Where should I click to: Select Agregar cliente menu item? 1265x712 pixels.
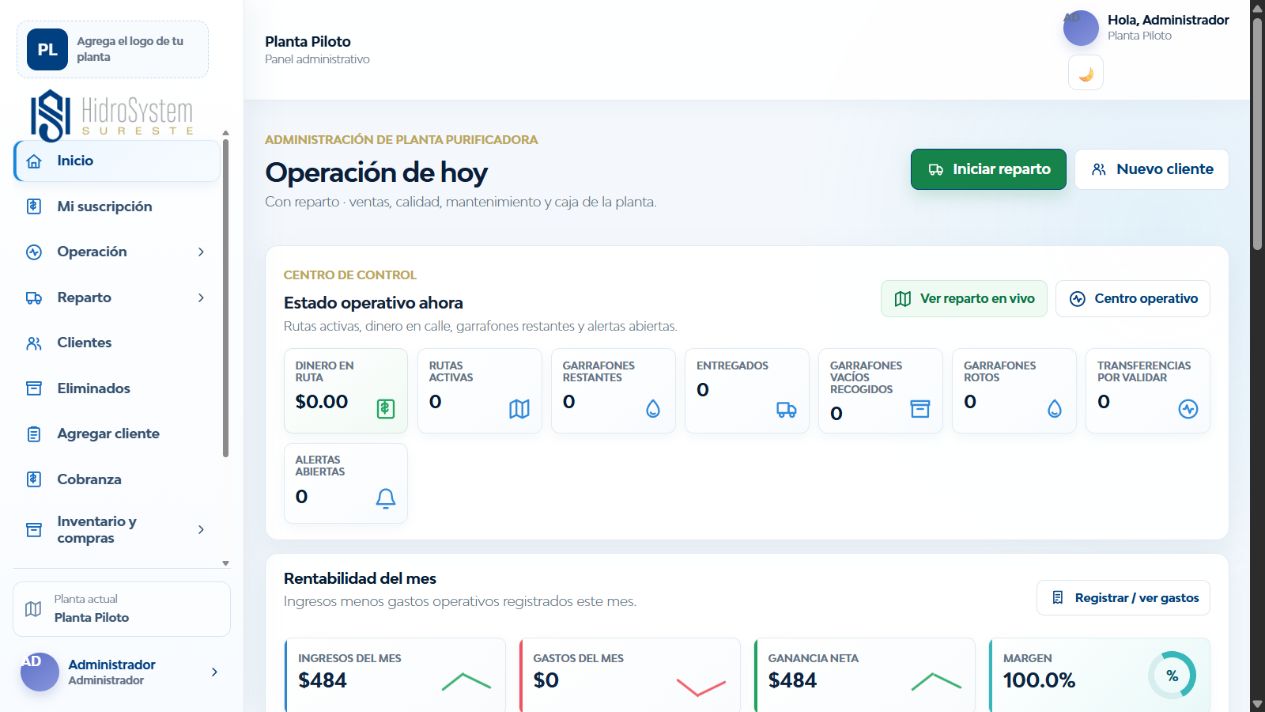117,434
